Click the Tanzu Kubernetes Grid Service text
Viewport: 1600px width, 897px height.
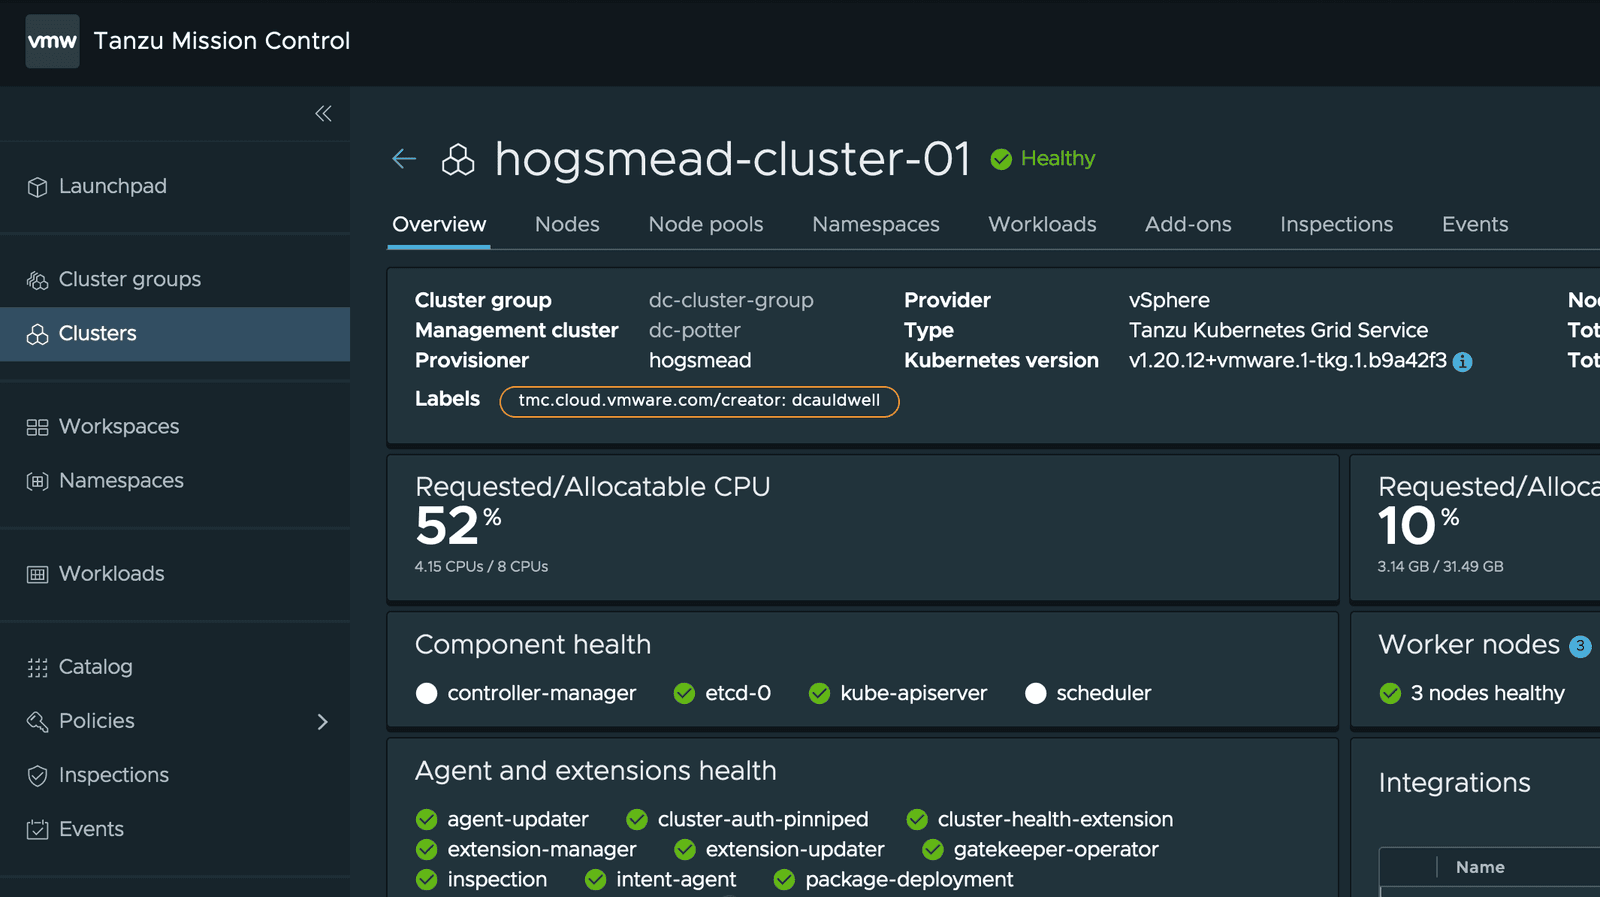[1278, 330]
